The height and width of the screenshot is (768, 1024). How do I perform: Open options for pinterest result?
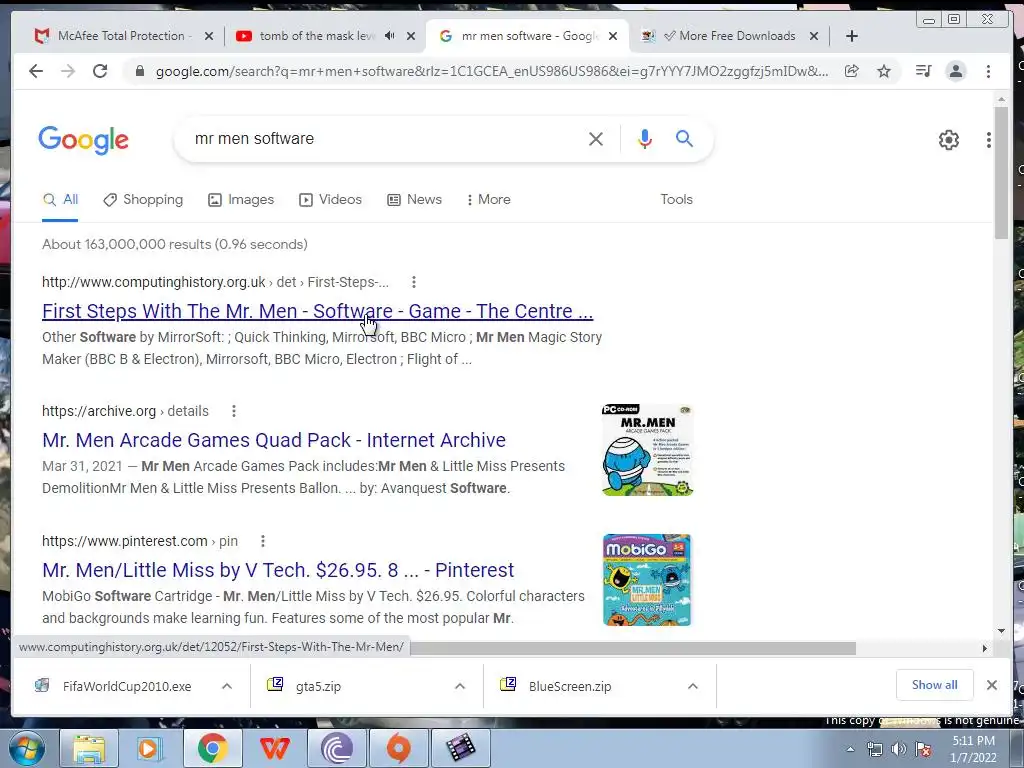click(263, 541)
